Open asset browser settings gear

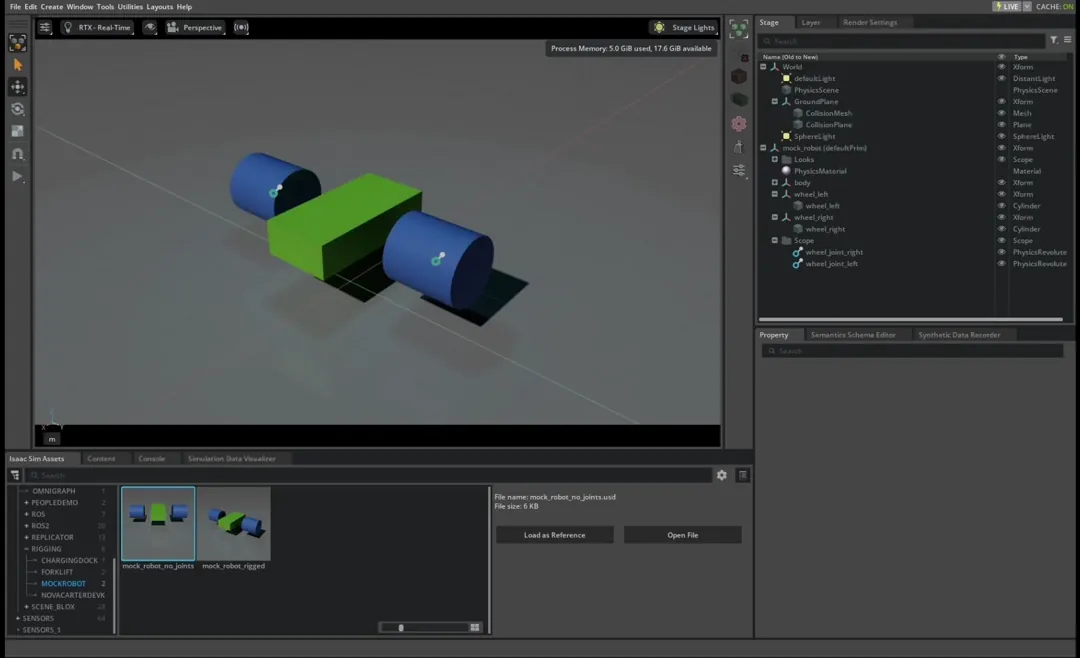point(722,475)
